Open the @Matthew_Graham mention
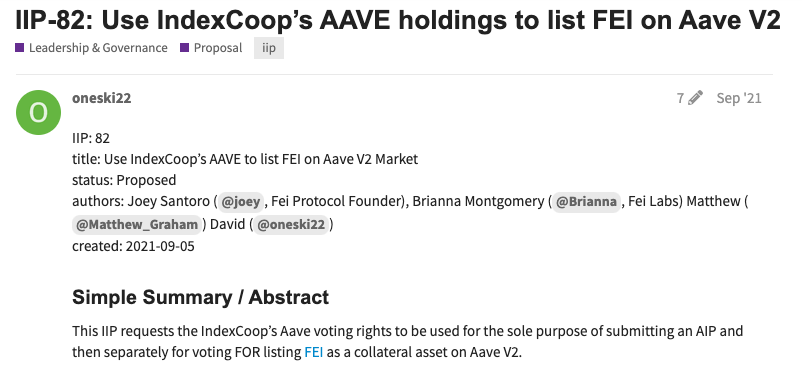The width and height of the screenshot is (802, 382). point(137,224)
